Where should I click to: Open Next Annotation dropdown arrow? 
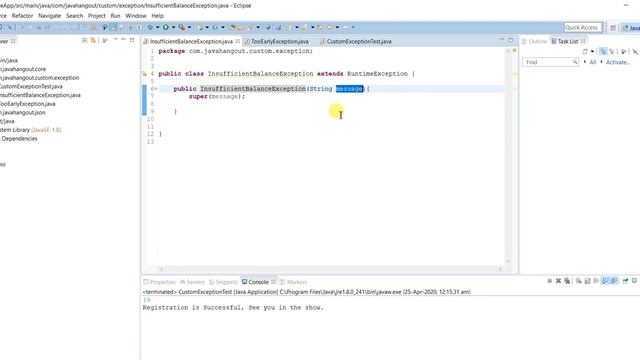297,27
